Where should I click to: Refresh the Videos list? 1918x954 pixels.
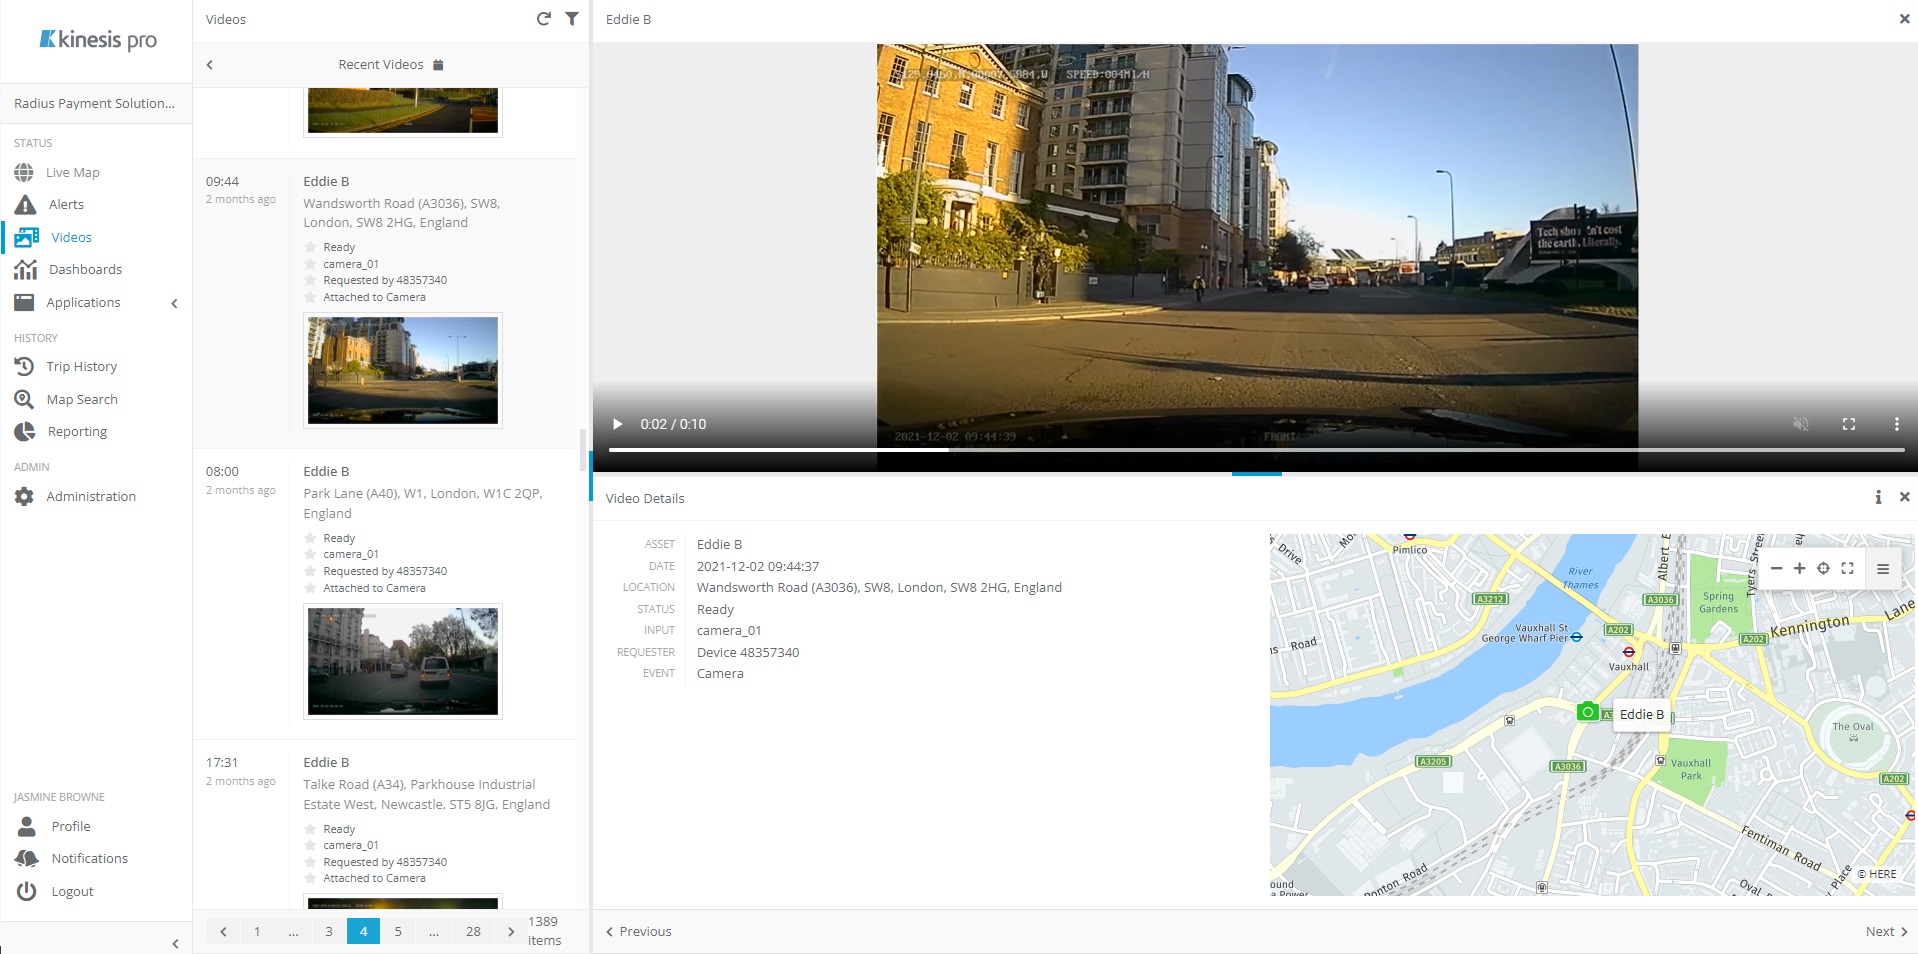[x=543, y=19]
